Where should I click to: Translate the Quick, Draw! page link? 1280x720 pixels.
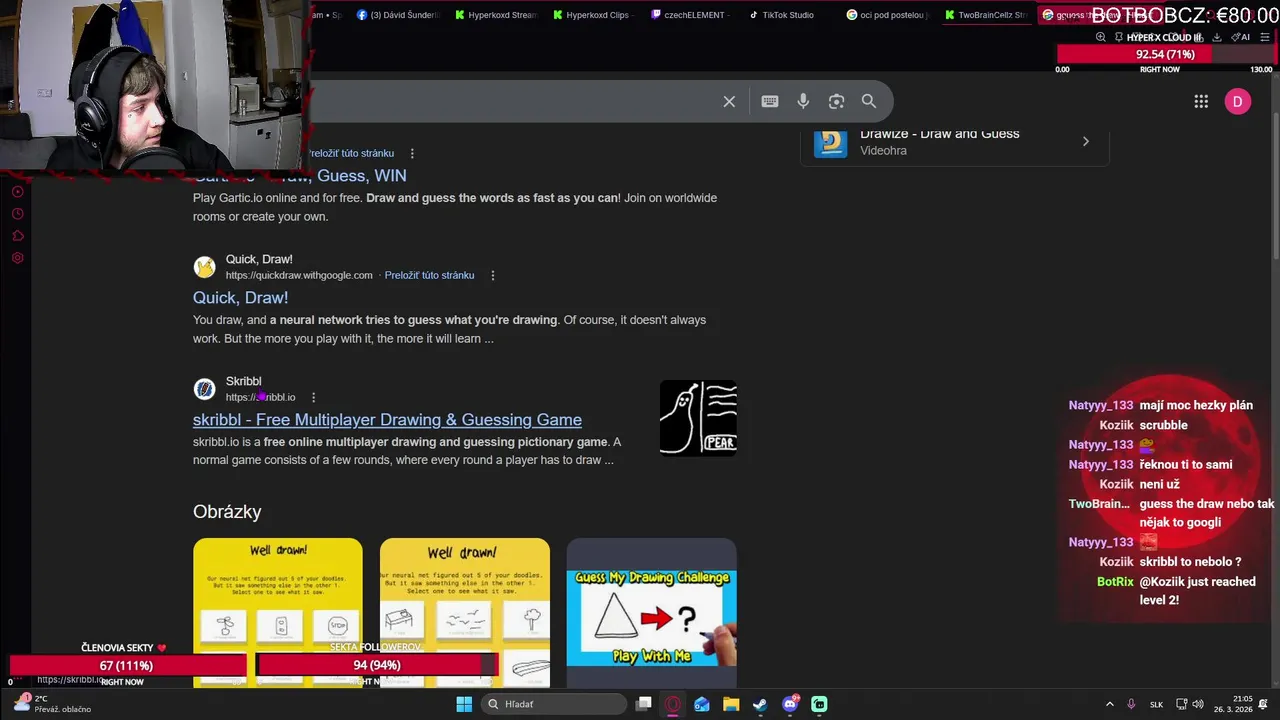(429, 275)
